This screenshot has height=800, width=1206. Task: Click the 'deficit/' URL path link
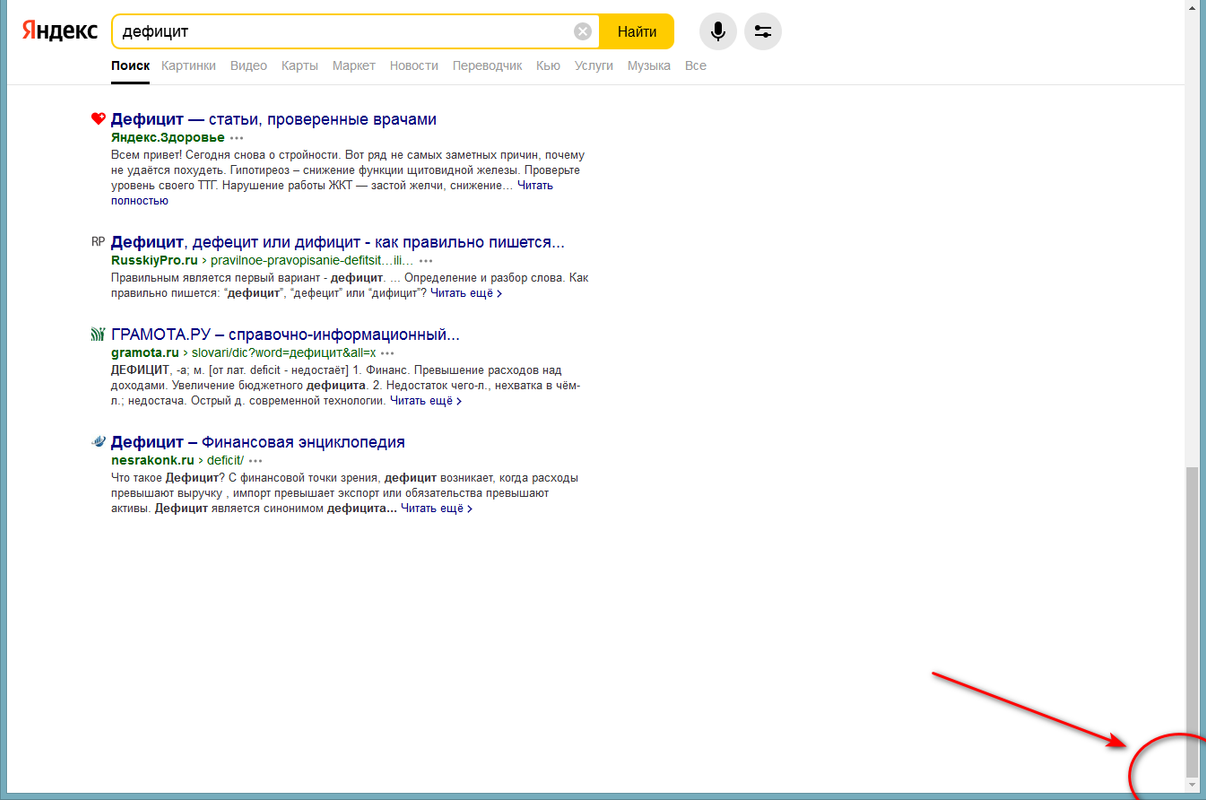[x=225, y=461]
